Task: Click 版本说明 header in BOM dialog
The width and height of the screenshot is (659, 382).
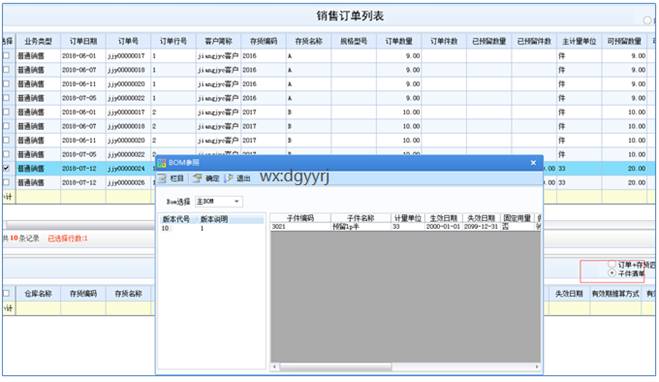Action: point(214,219)
